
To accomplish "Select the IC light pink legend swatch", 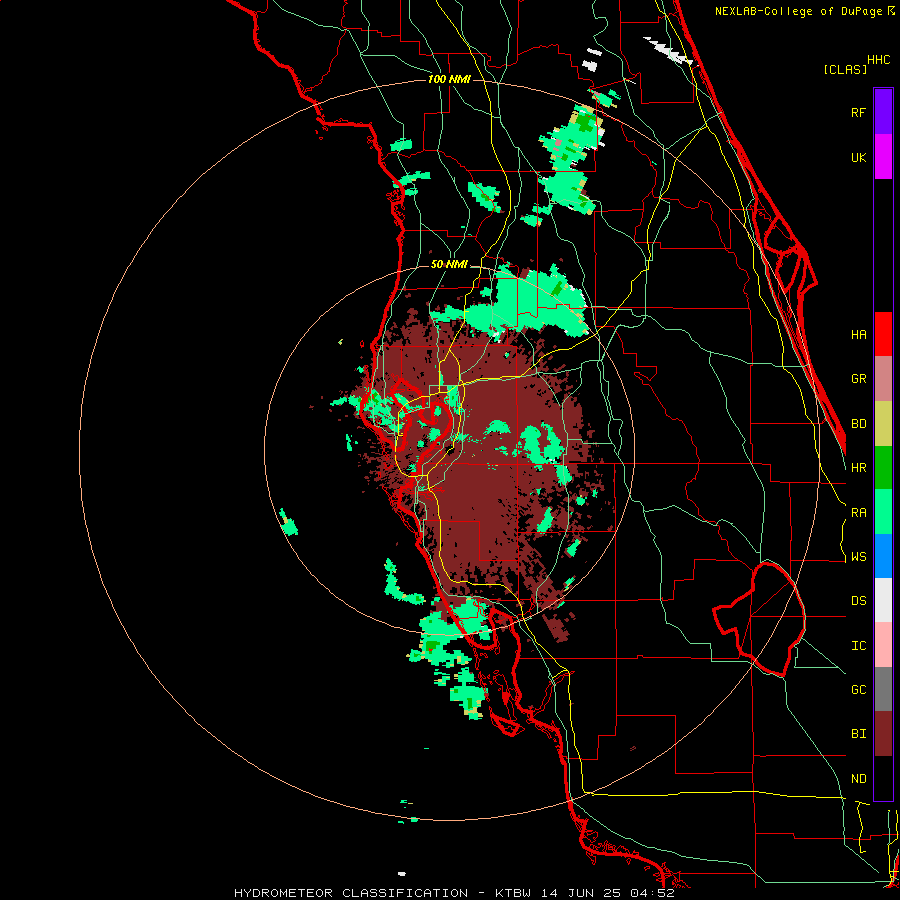I will (883, 645).
